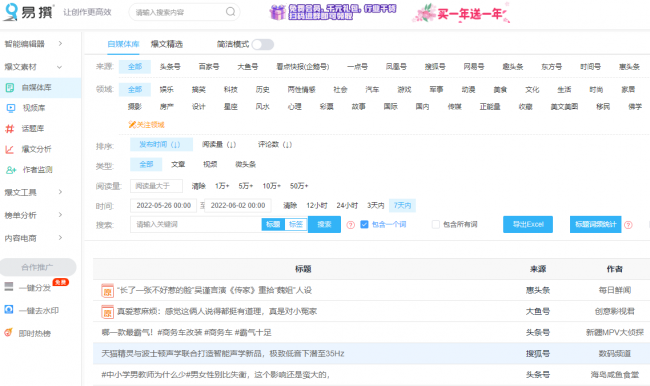This screenshot has height=386, width=650.
Task: Click author 海鸟咸鱼食堂
Action: (615, 375)
